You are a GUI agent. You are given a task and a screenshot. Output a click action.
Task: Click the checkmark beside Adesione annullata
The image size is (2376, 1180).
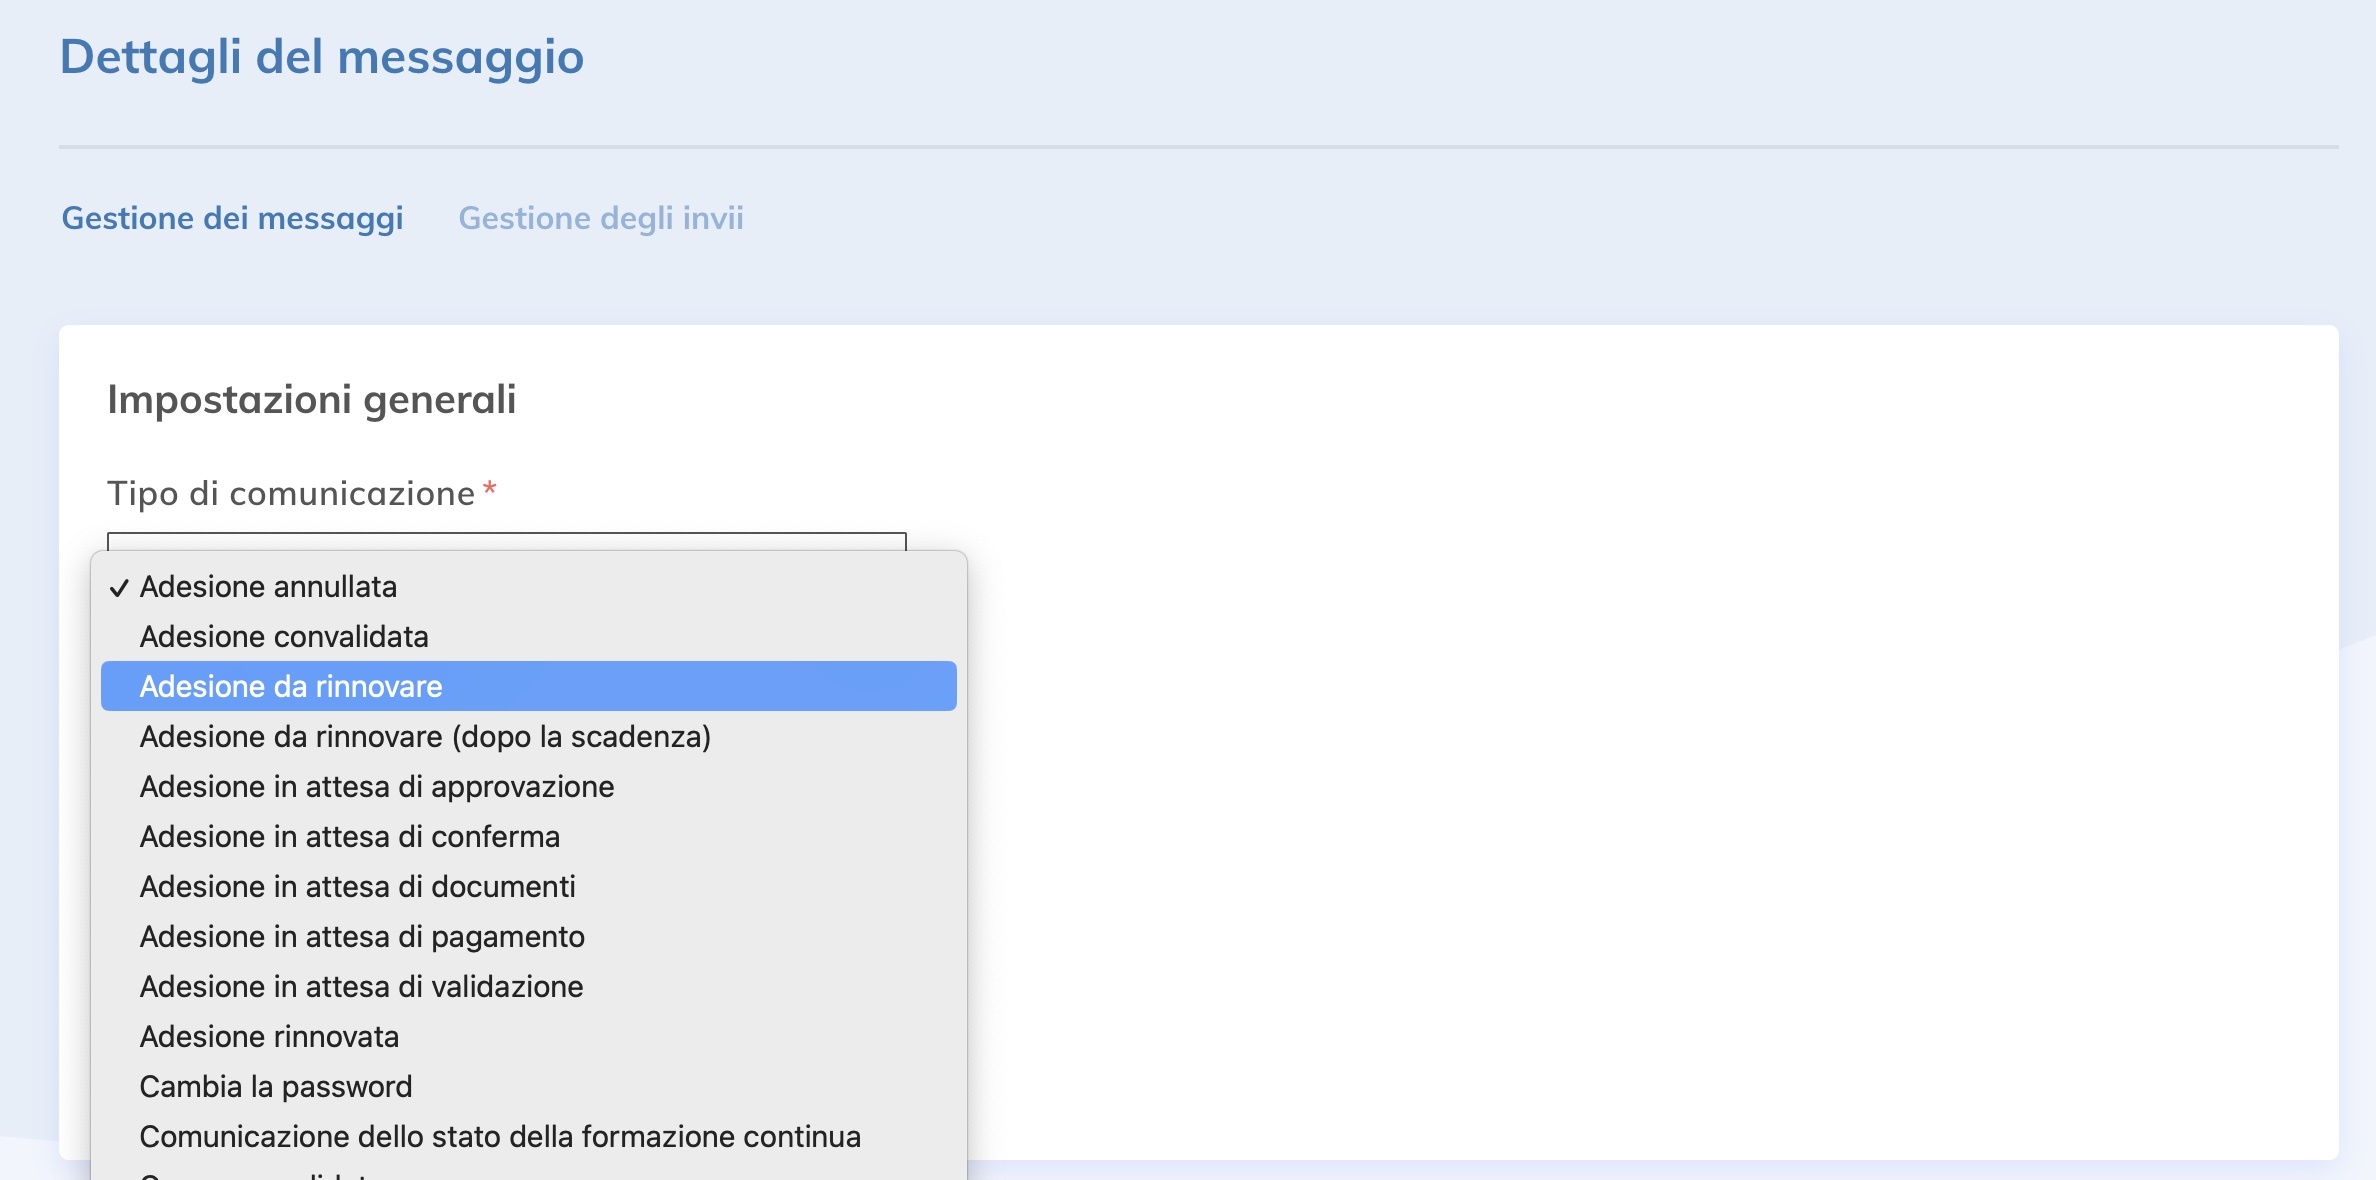tap(120, 587)
